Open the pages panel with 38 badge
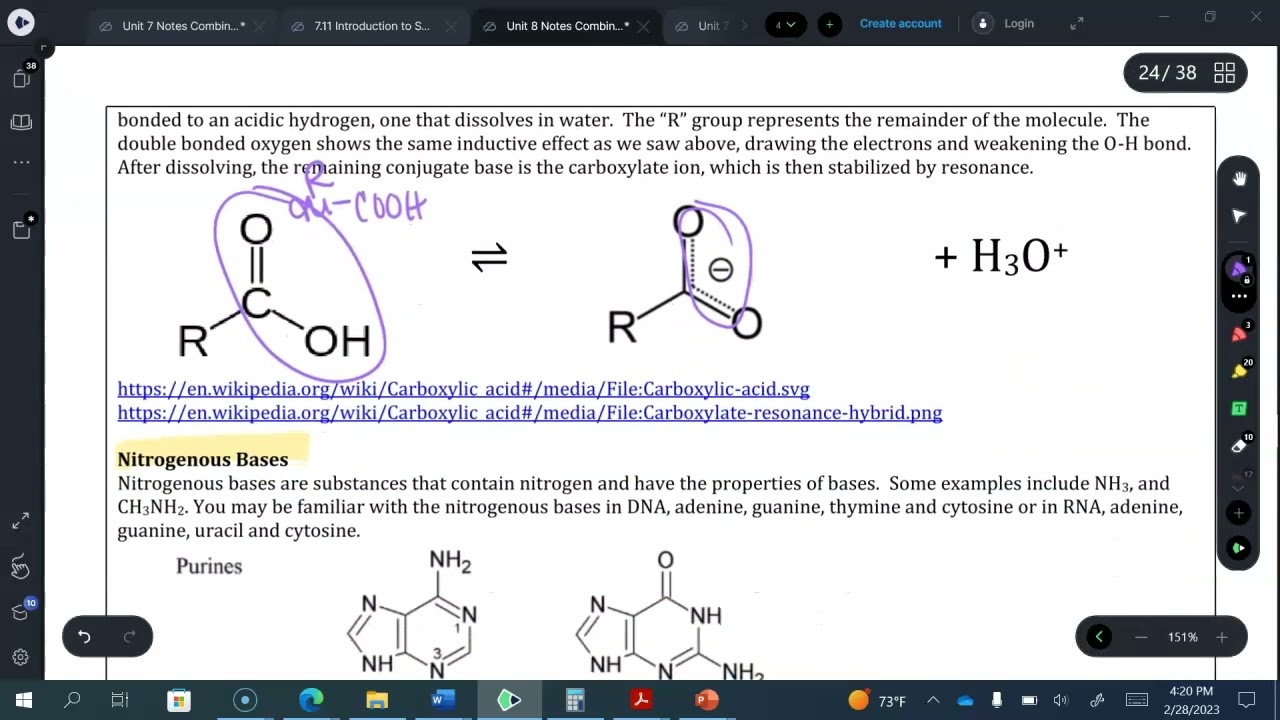The height and width of the screenshot is (720, 1280). pyautogui.click(x=22, y=77)
